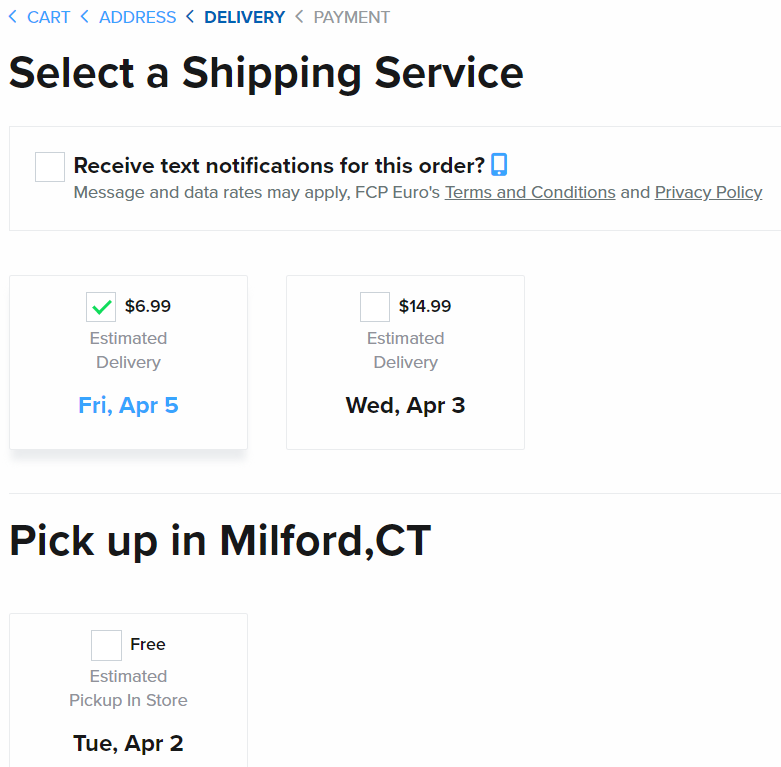Enable text notifications checkbox
Viewport: 781px width, 767px height.
(50, 167)
